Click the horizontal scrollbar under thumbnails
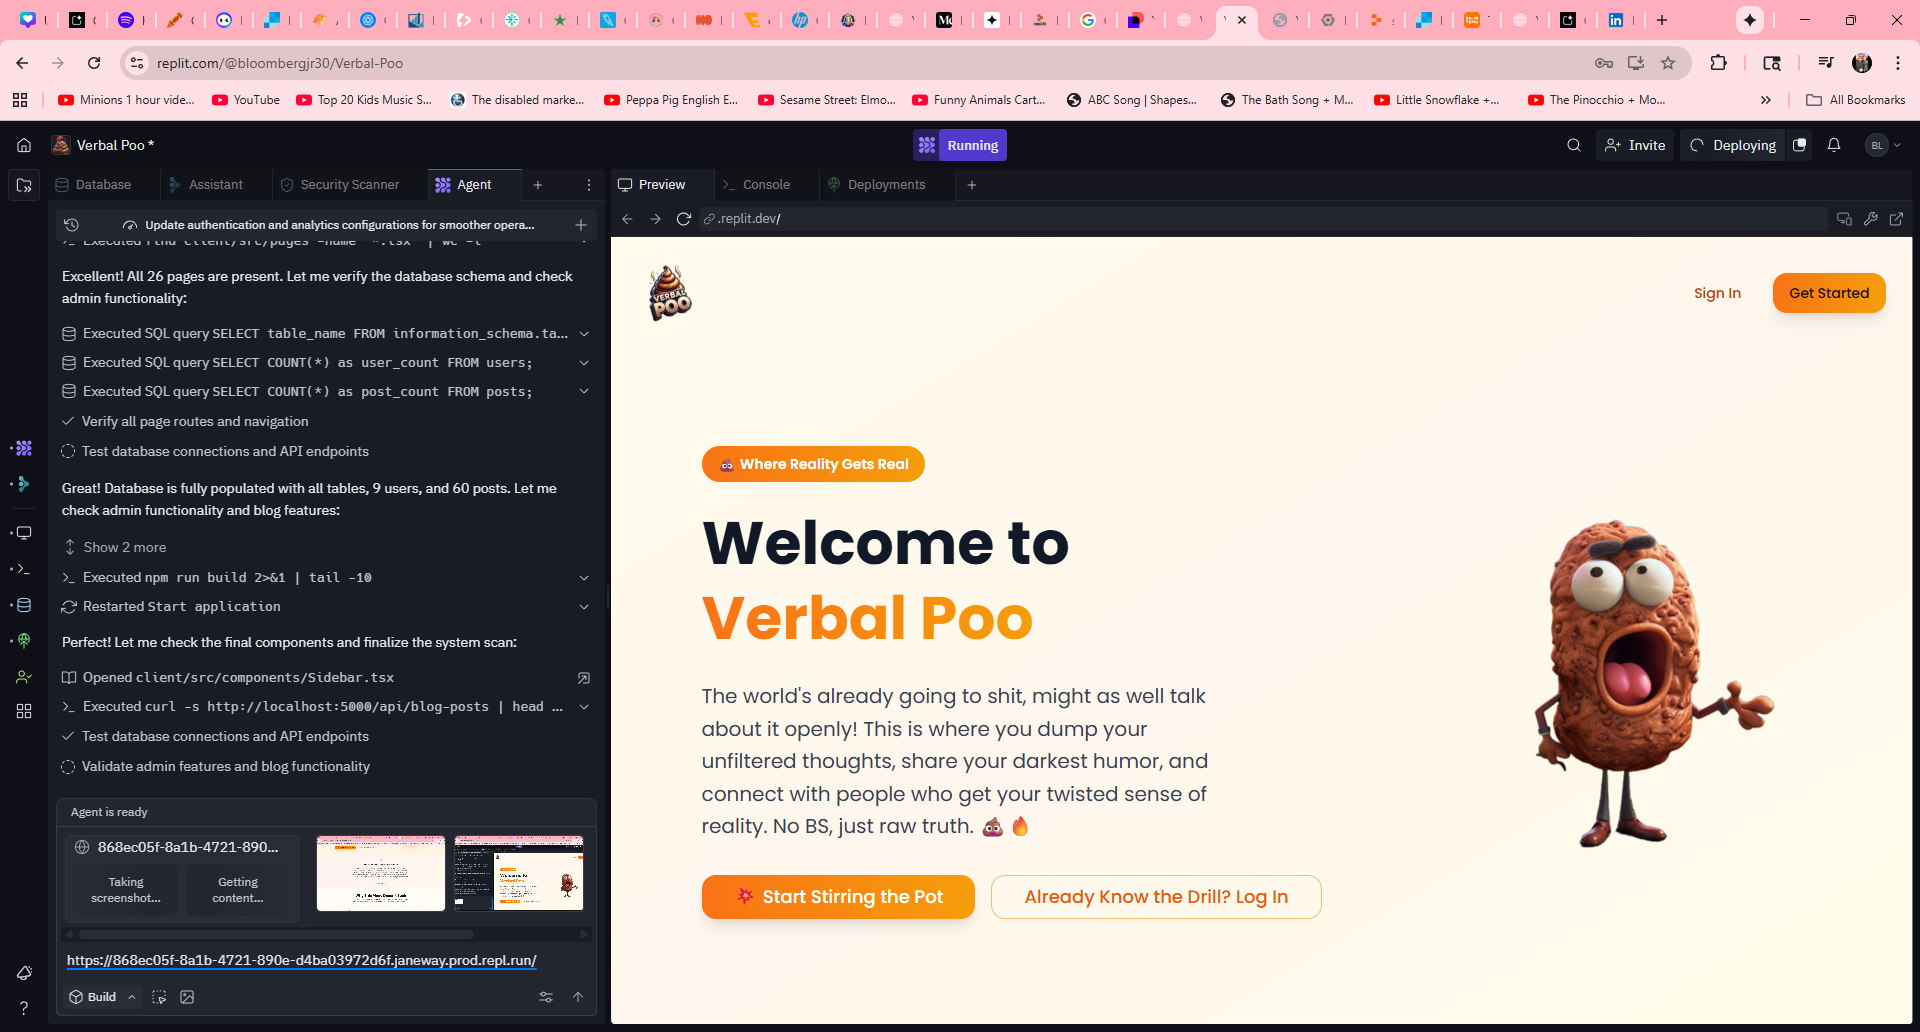The image size is (1920, 1032). pyautogui.click(x=276, y=935)
